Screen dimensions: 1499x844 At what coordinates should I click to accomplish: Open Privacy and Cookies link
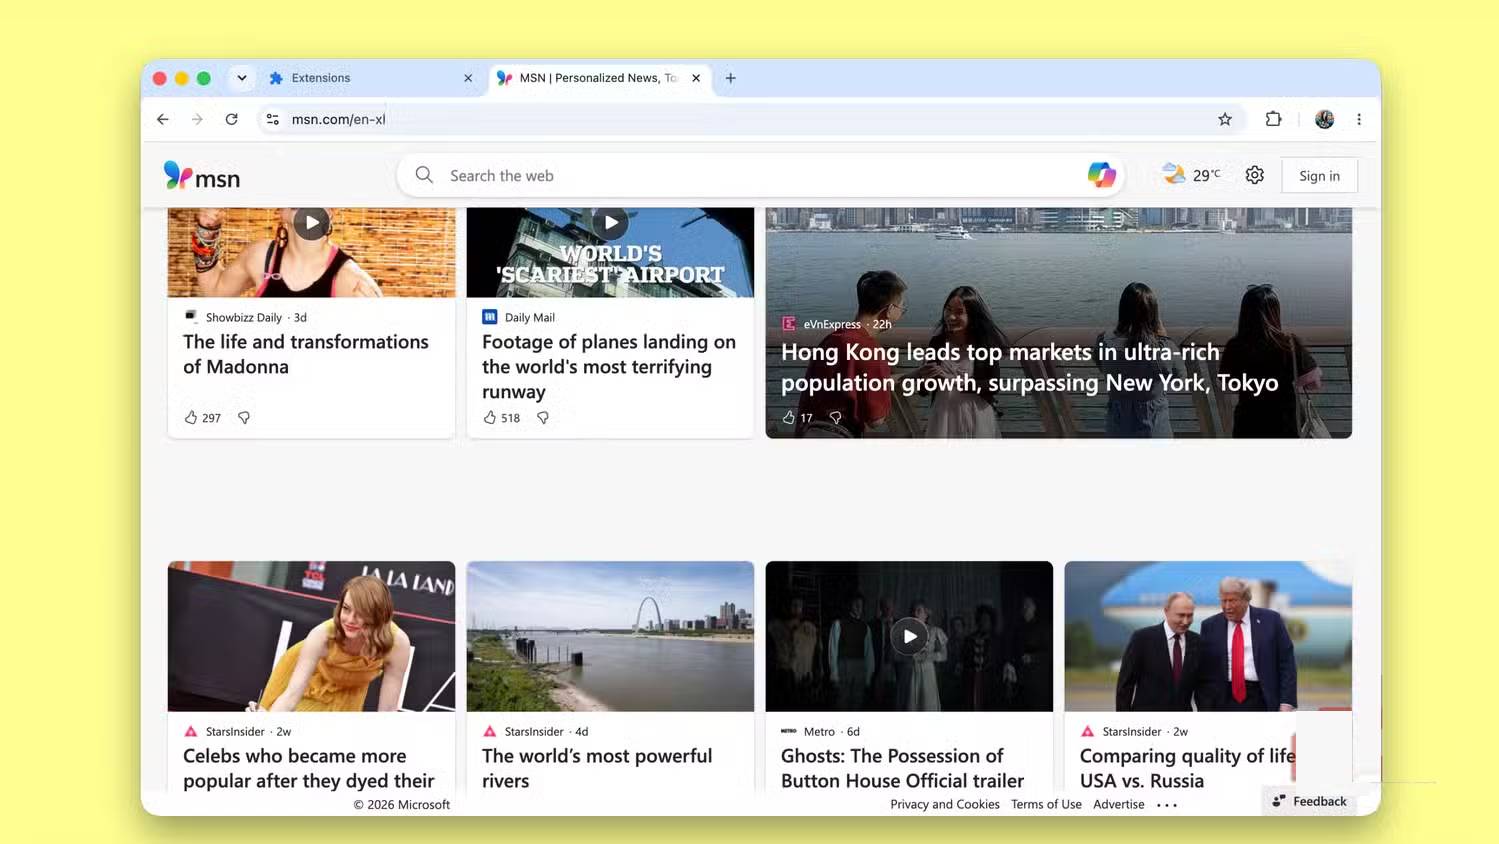pyautogui.click(x=945, y=804)
